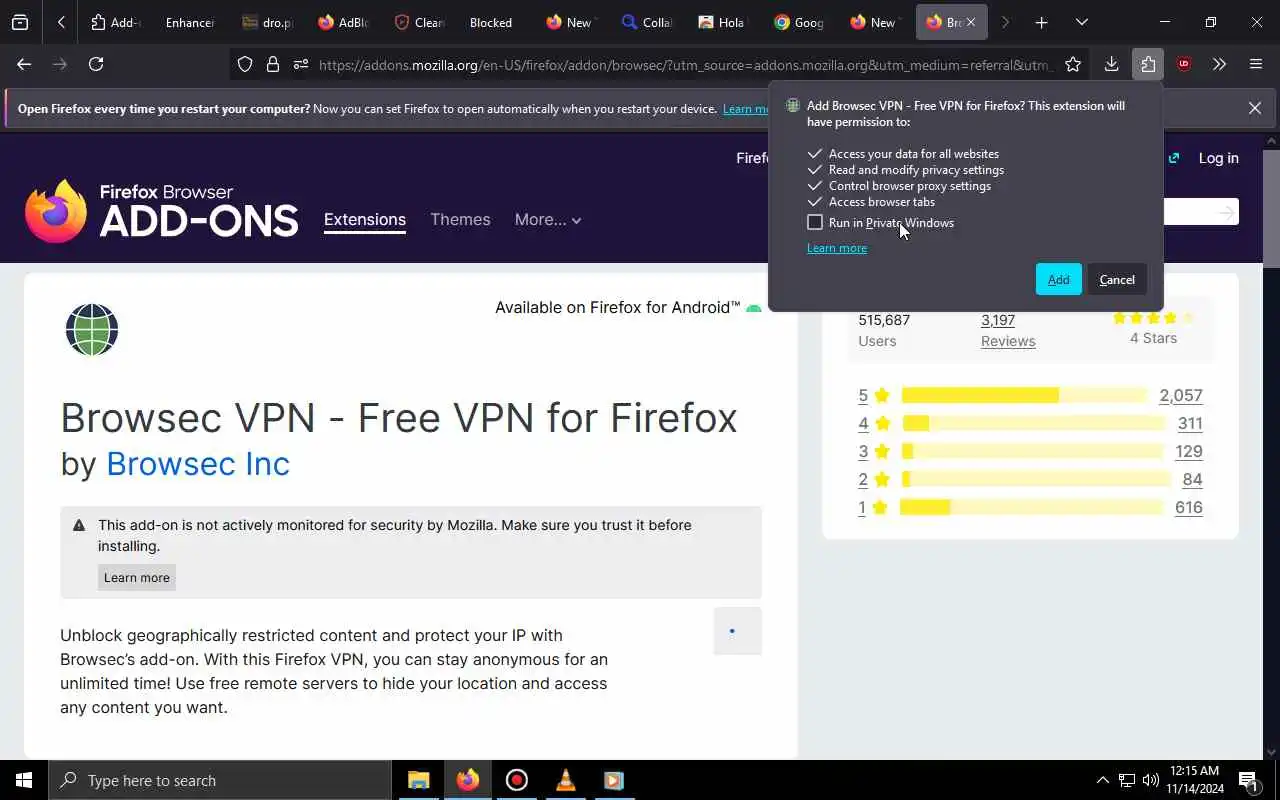Click the Browsec globe extension icon
Viewport: 1280px width, 800px height.
tap(92, 329)
